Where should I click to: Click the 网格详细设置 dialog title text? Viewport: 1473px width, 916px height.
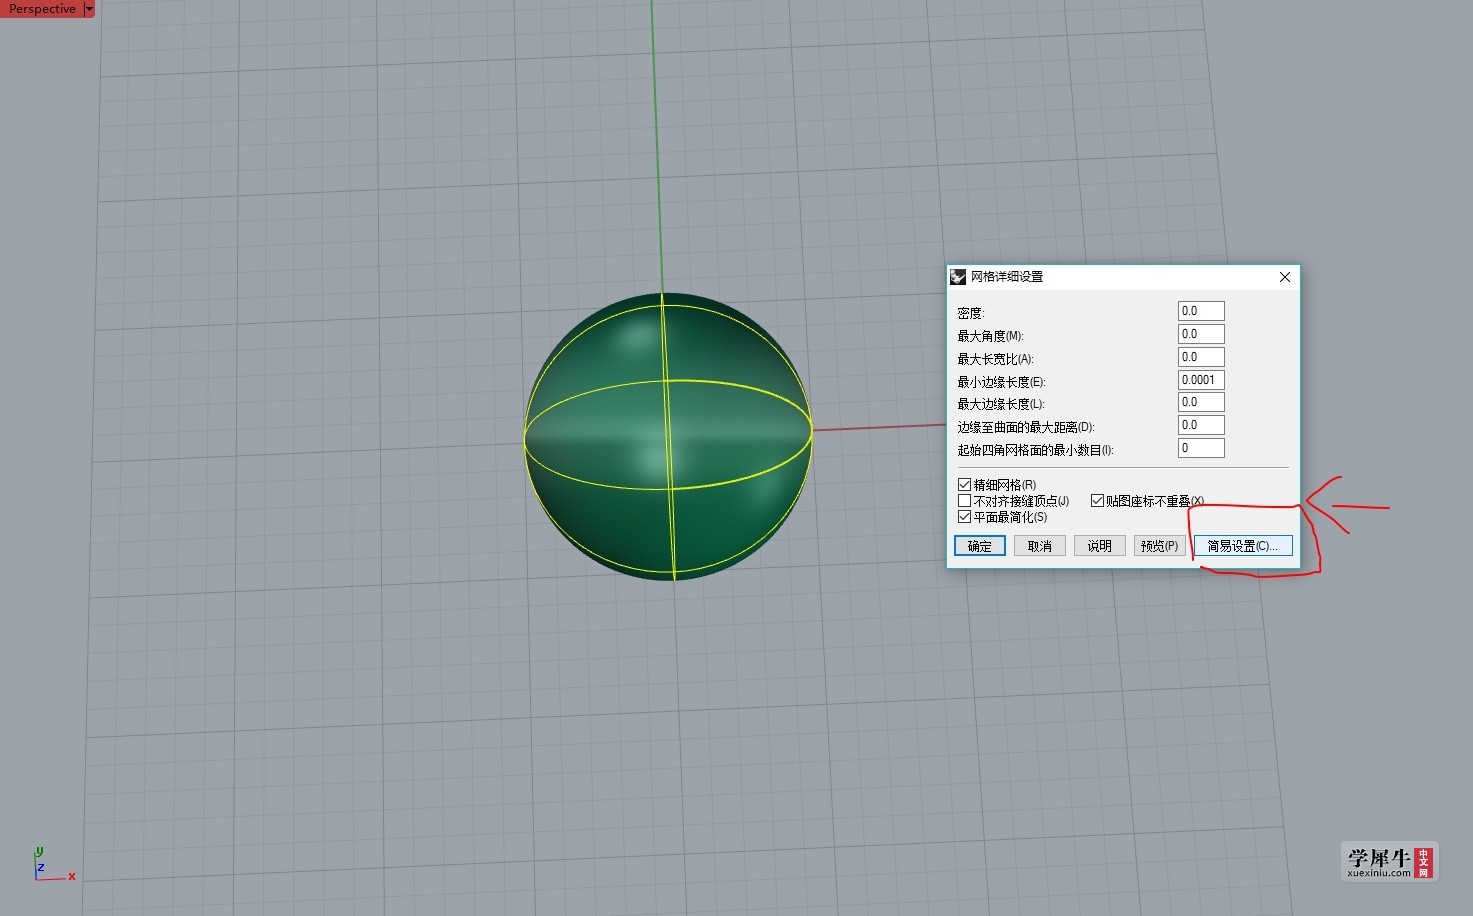(x=1007, y=277)
